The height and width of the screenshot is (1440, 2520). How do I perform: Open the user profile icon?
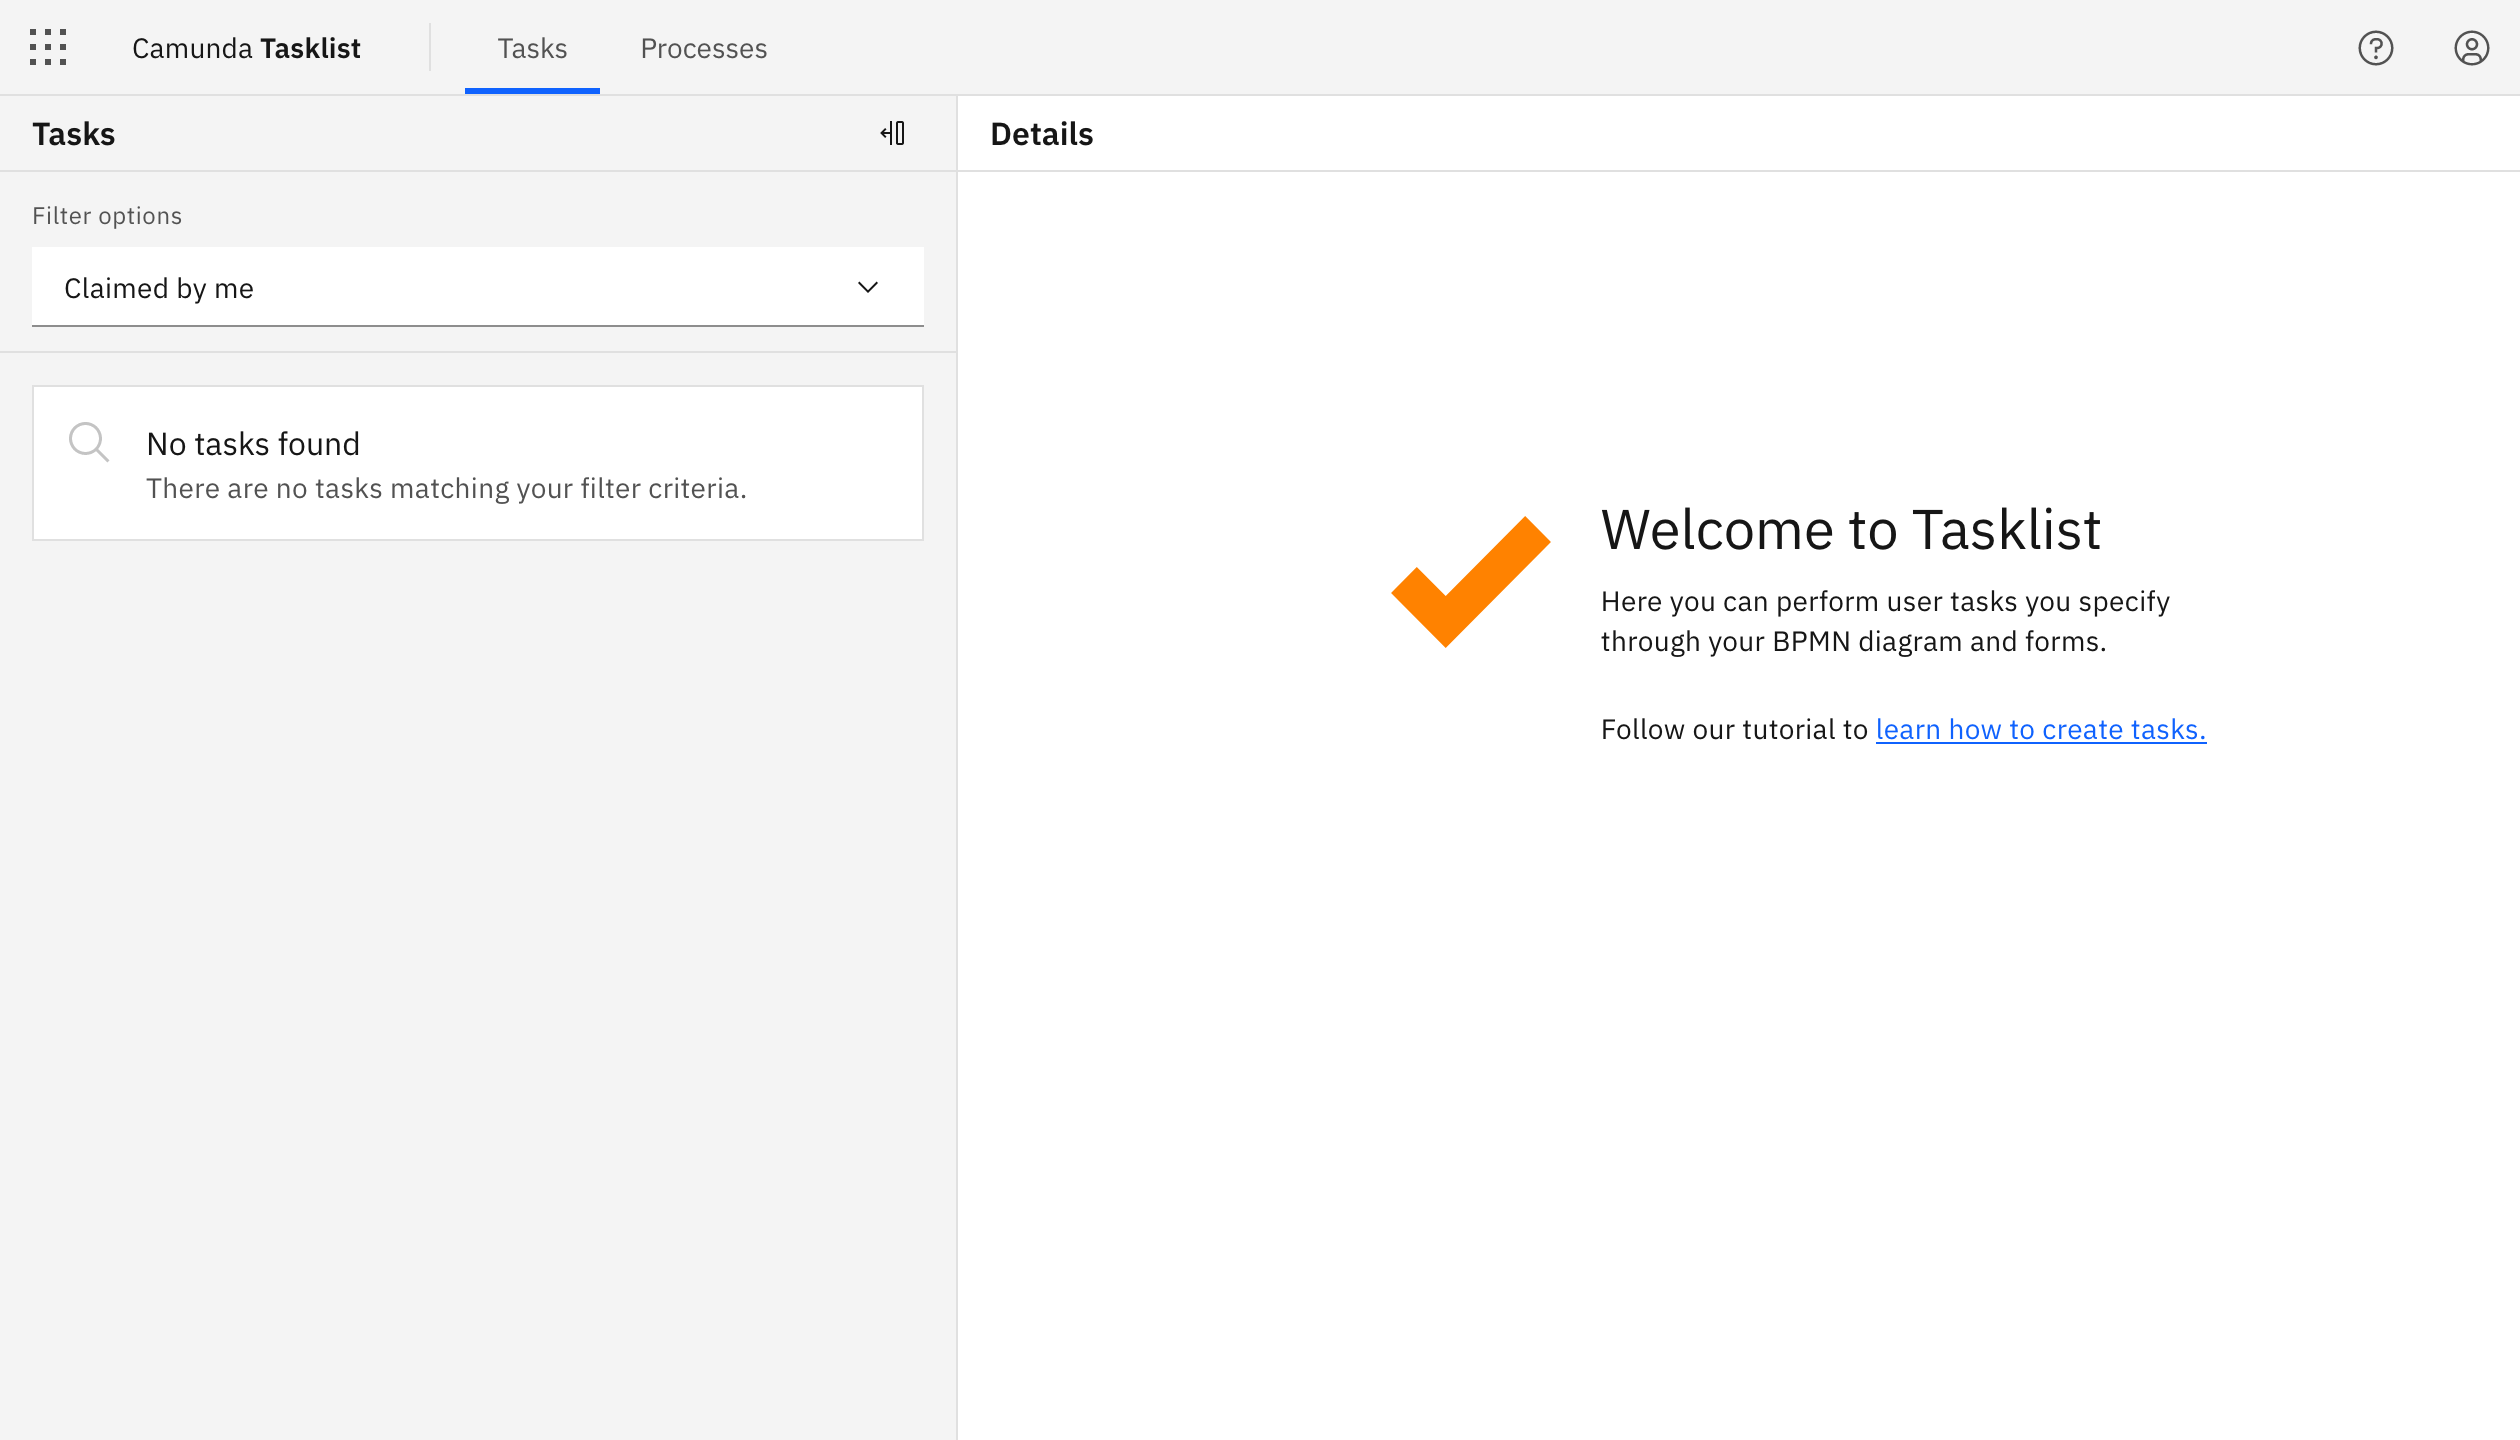tap(2471, 47)
